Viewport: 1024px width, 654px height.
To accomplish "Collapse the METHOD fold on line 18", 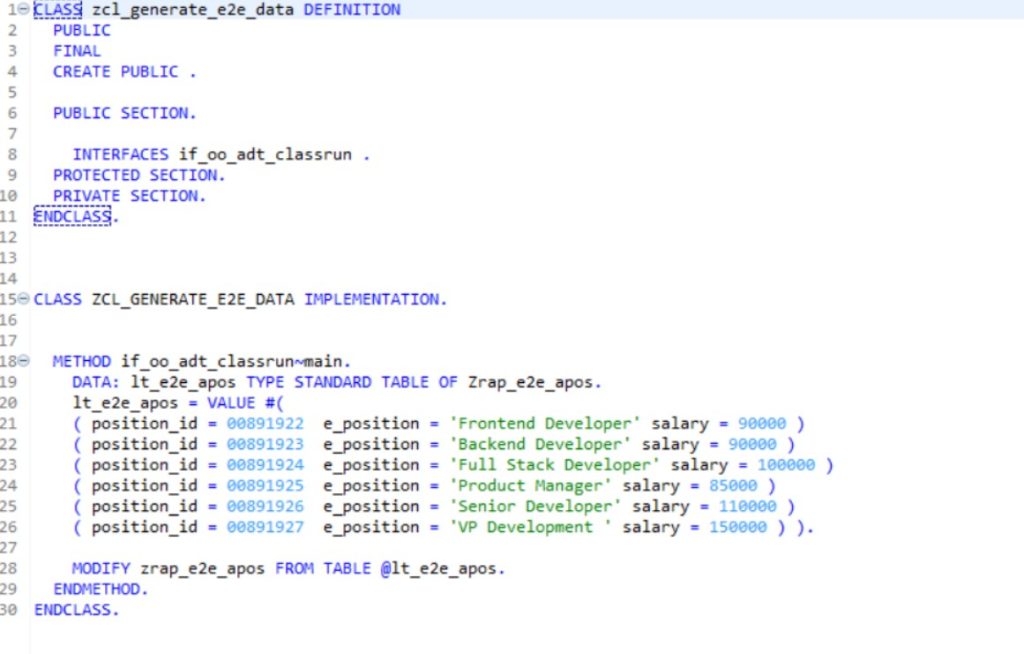I will pyautogui.click(x=24, y=361).
